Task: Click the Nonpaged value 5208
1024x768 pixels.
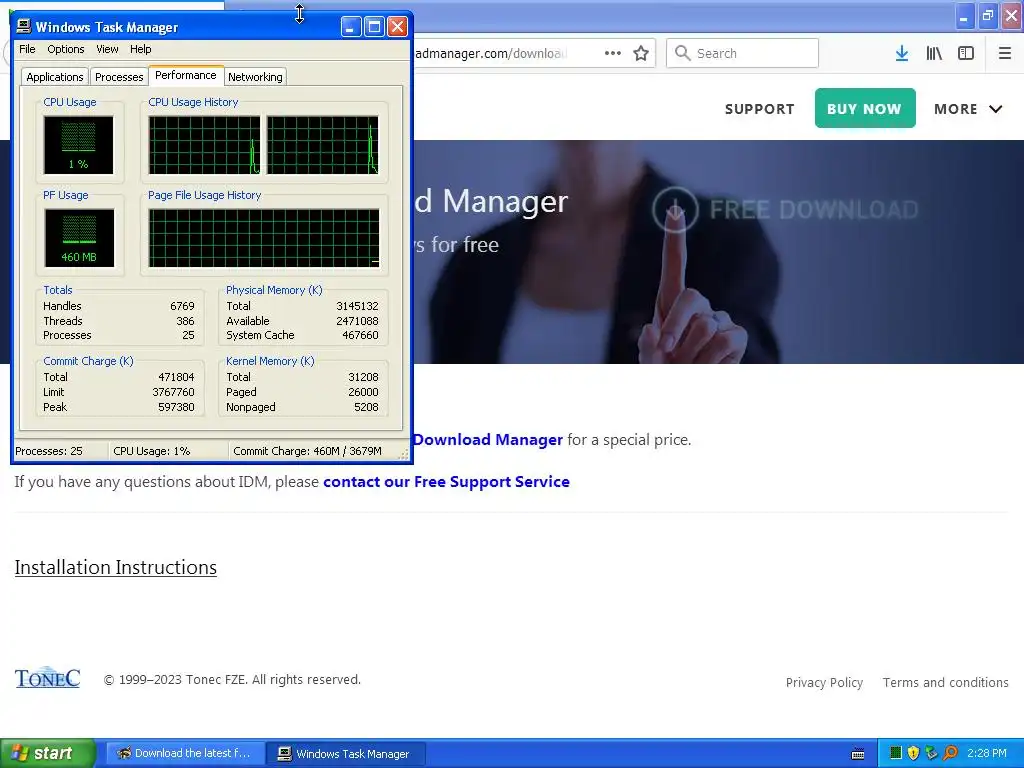Action: click(x=366, y=408)
